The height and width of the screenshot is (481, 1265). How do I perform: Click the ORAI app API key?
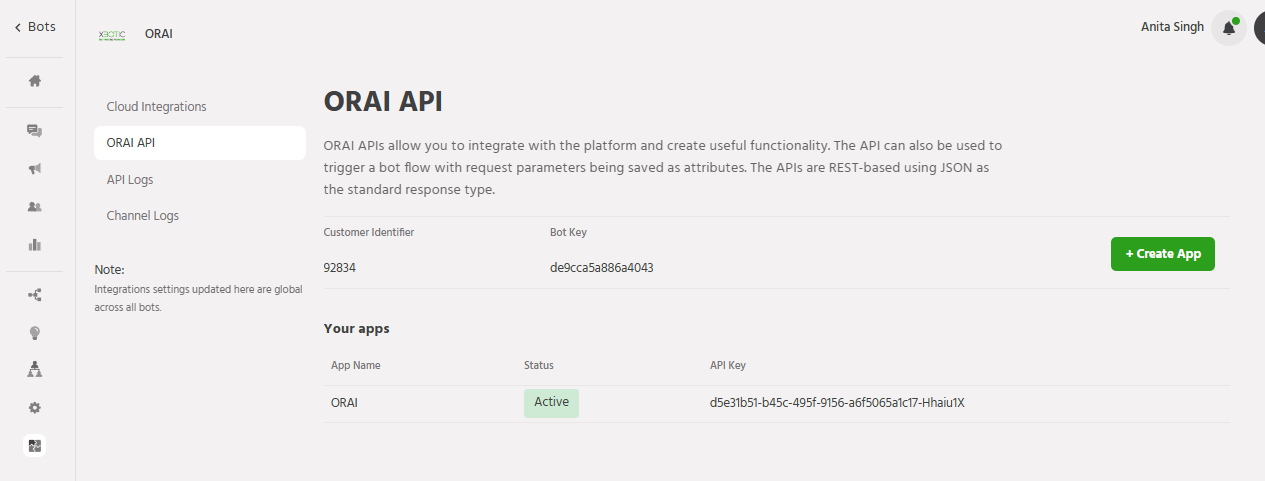(836, 404)
